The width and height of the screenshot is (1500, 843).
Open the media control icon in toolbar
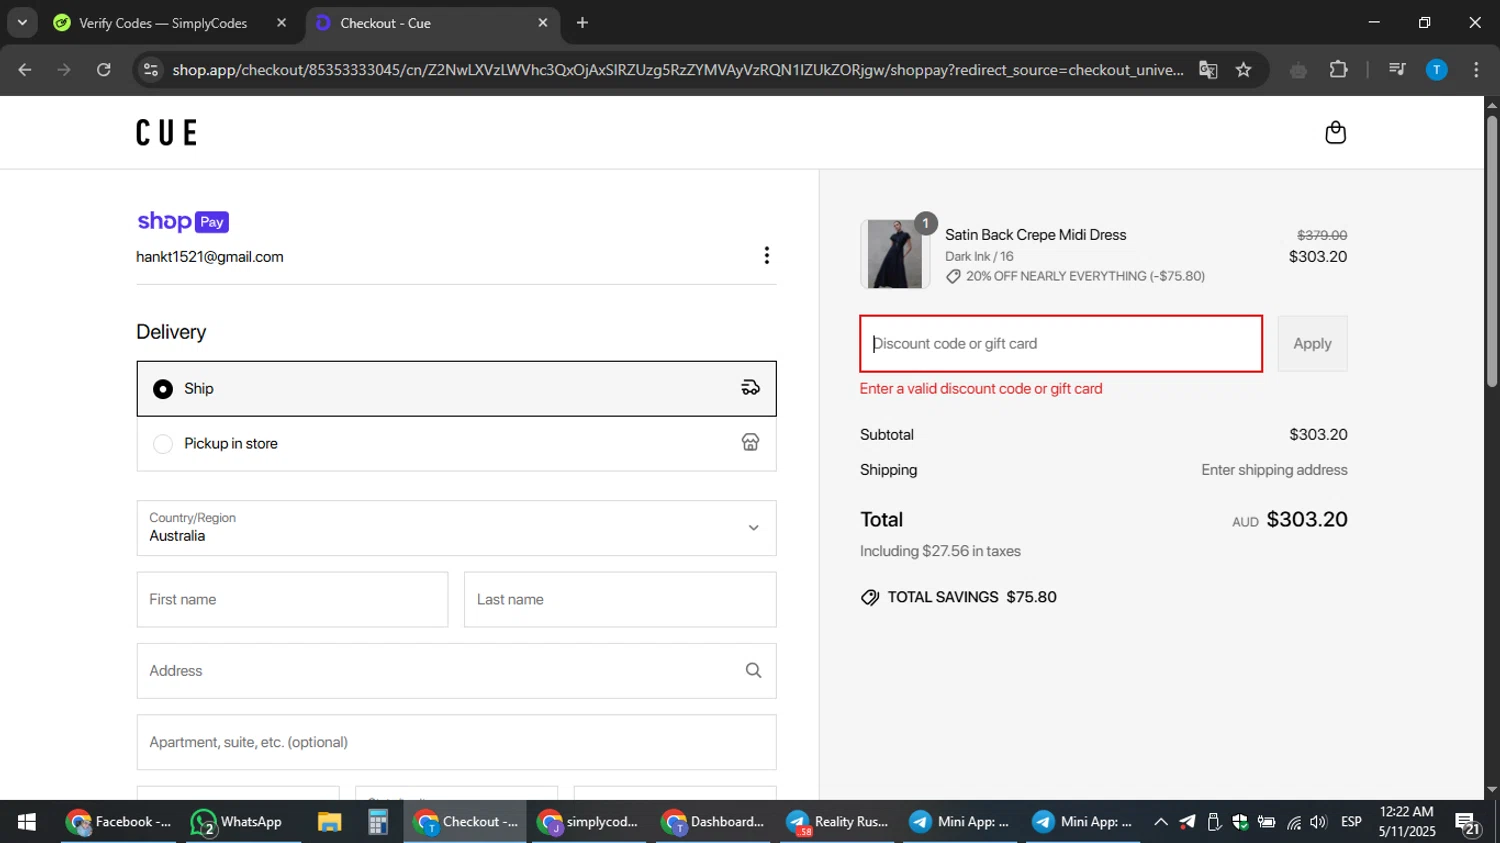point(1397,70)
